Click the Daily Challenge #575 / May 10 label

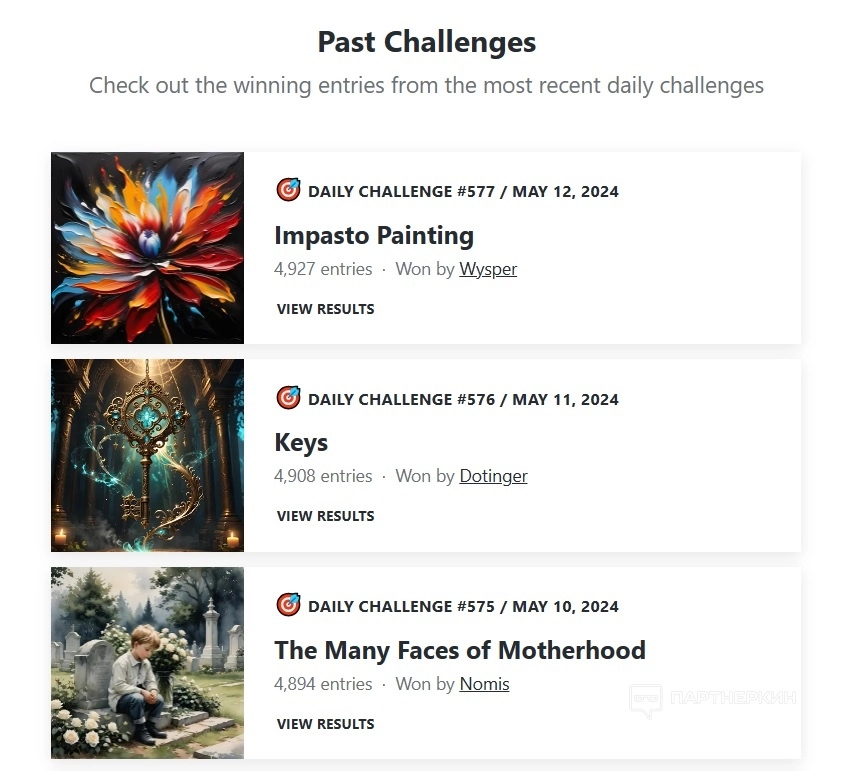tap(463, 606)
